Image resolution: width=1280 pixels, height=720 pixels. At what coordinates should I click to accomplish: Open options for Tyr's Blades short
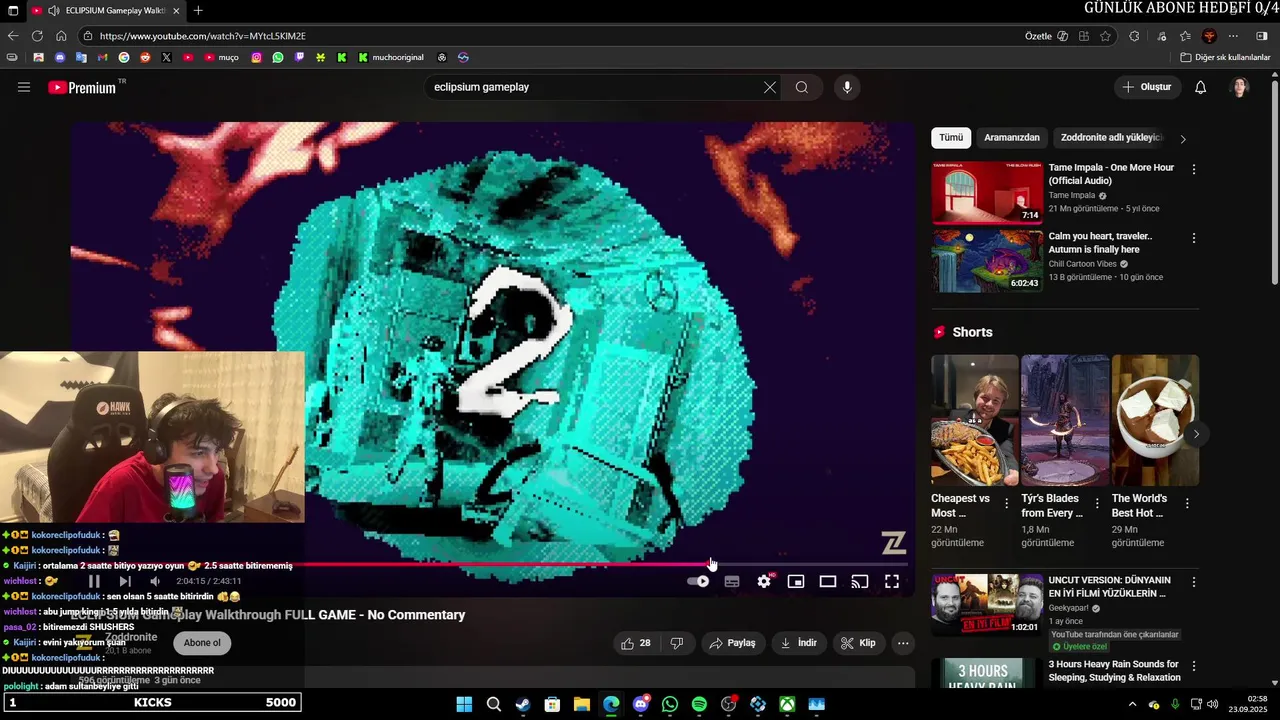pos(1097,504)
